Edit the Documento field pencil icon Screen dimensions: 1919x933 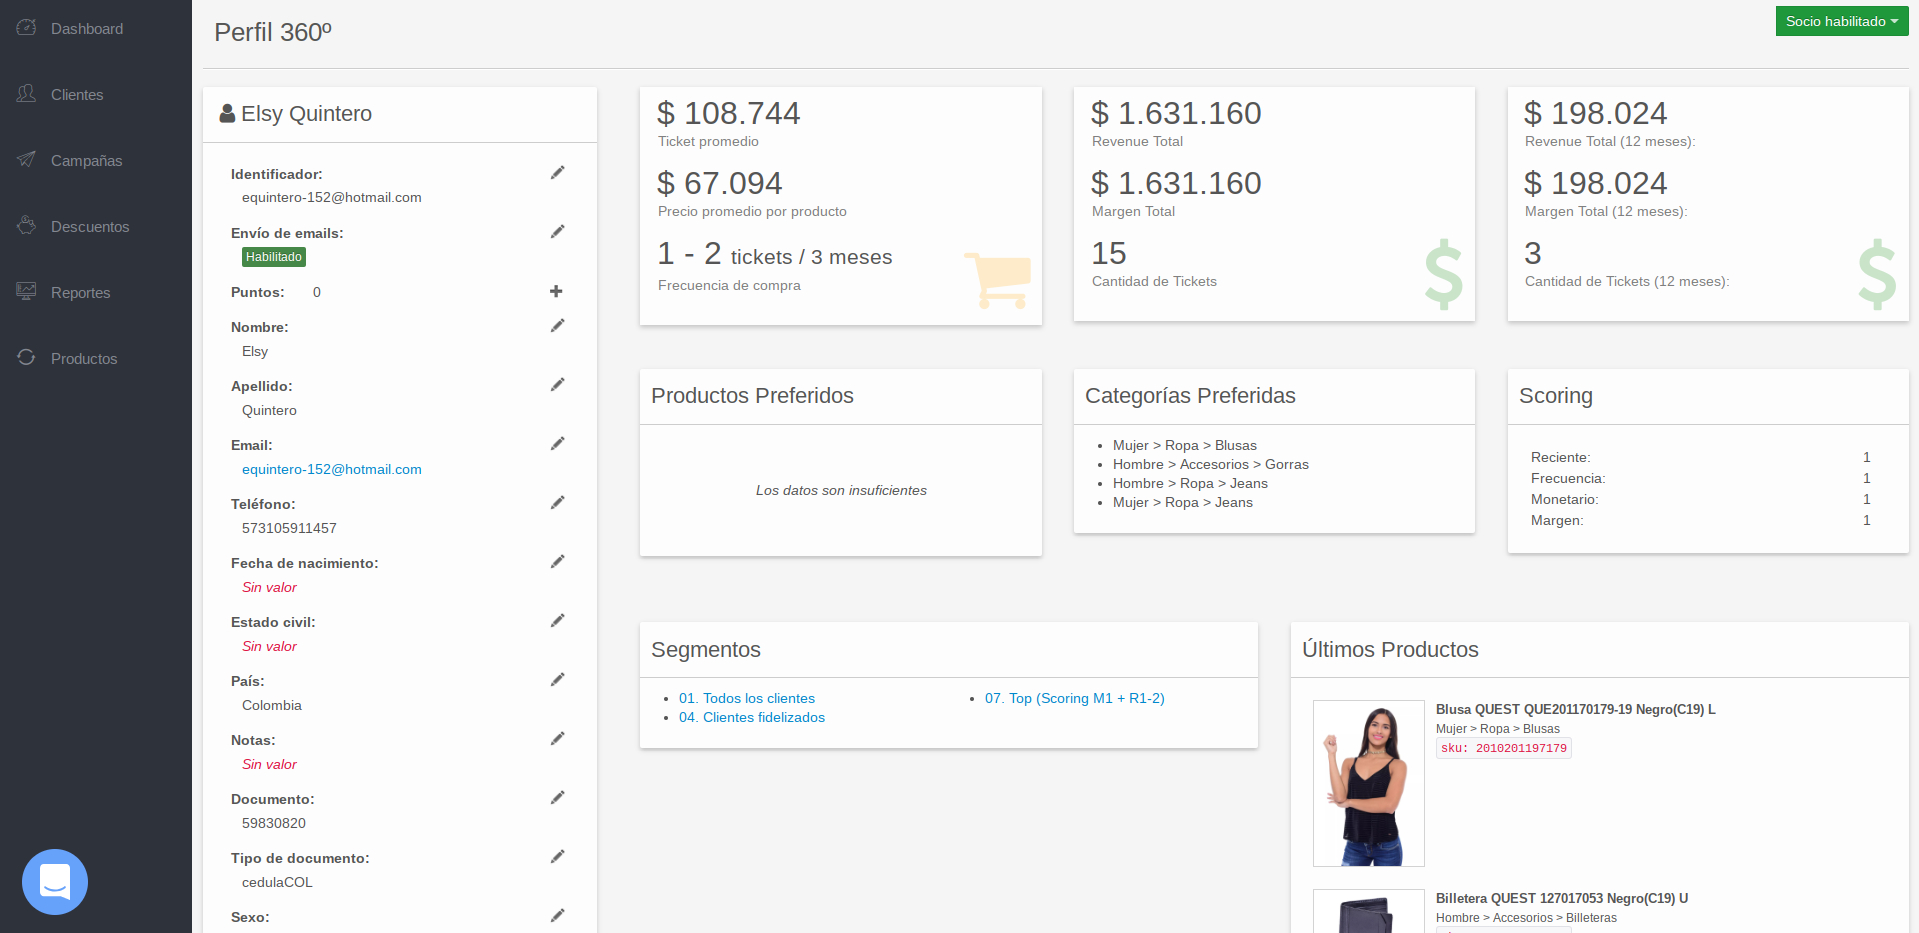coord(558,798)
